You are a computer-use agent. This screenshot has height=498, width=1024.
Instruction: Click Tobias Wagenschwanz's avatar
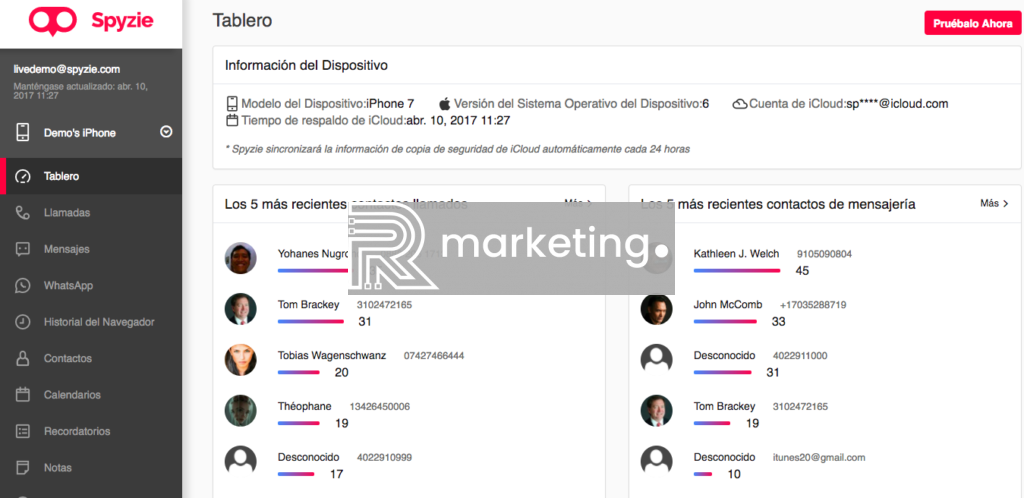240,360
